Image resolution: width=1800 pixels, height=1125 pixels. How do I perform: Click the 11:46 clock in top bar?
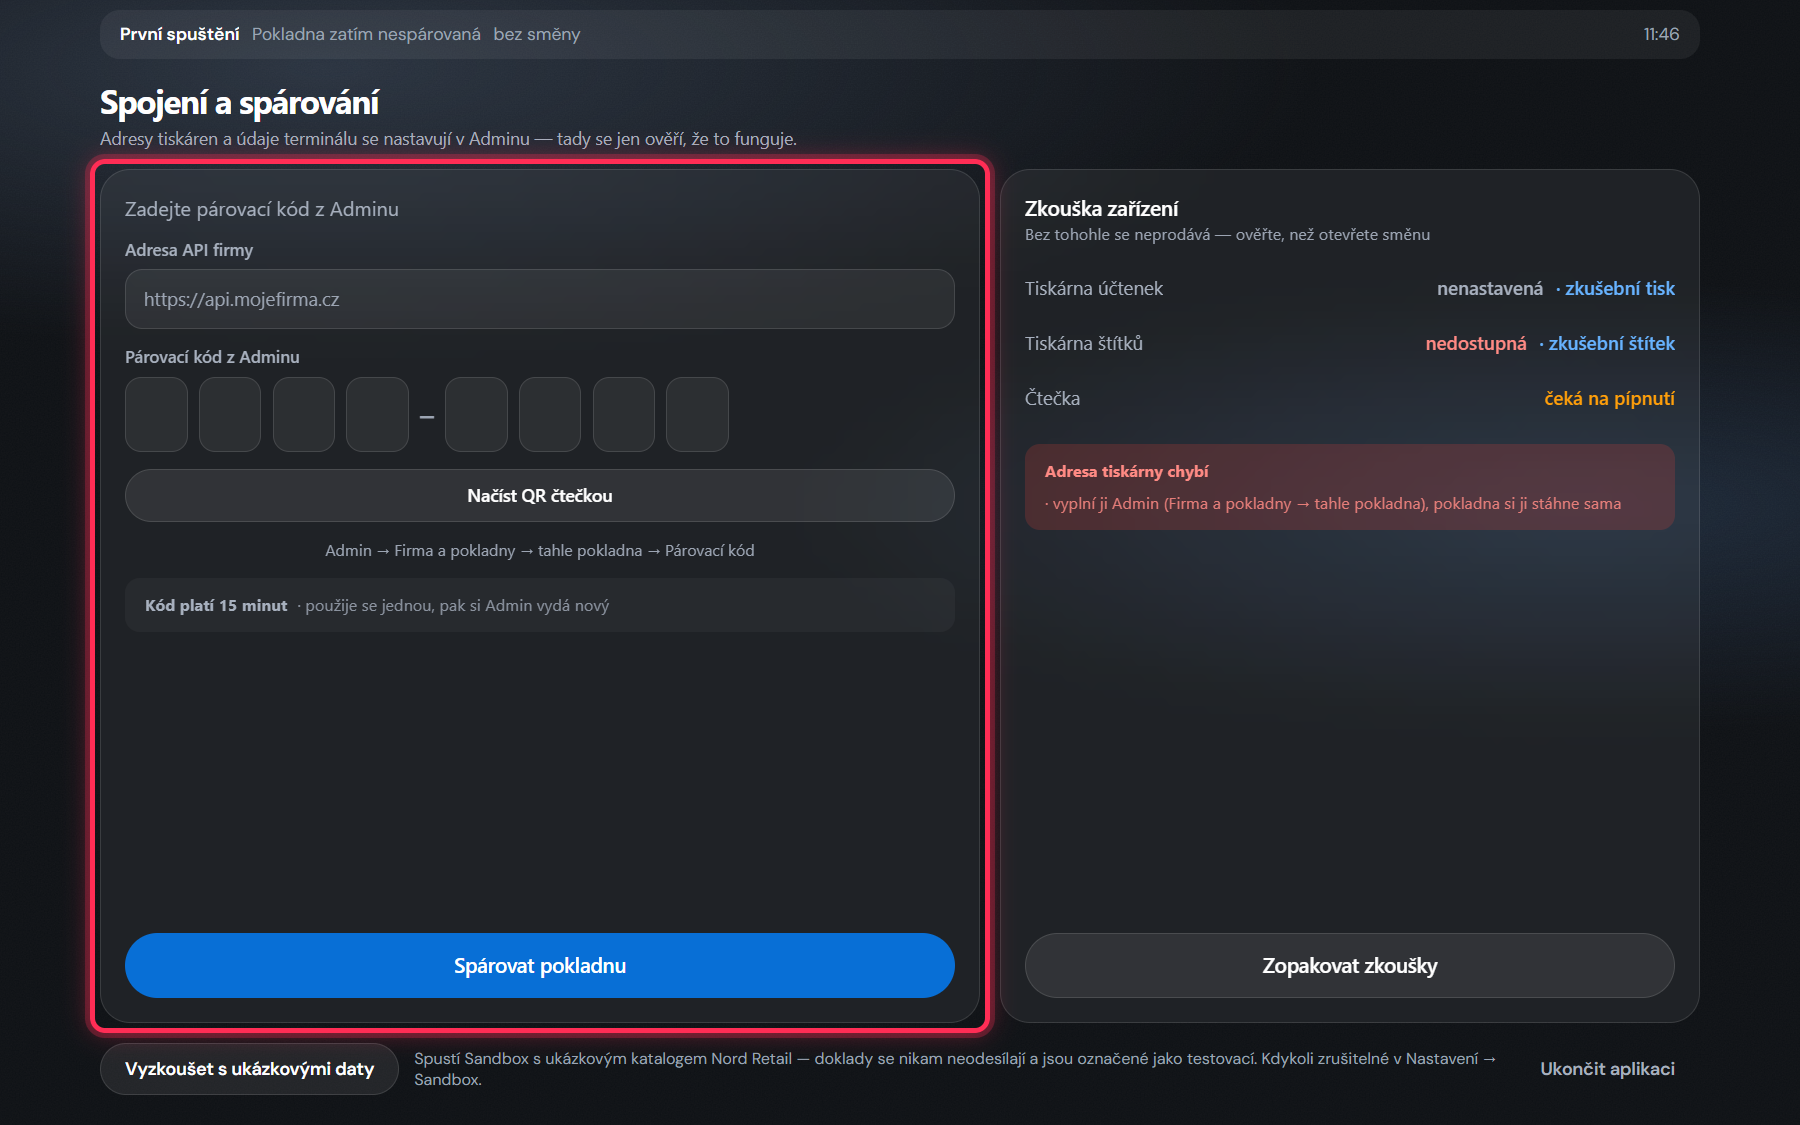pos(1661,34)
